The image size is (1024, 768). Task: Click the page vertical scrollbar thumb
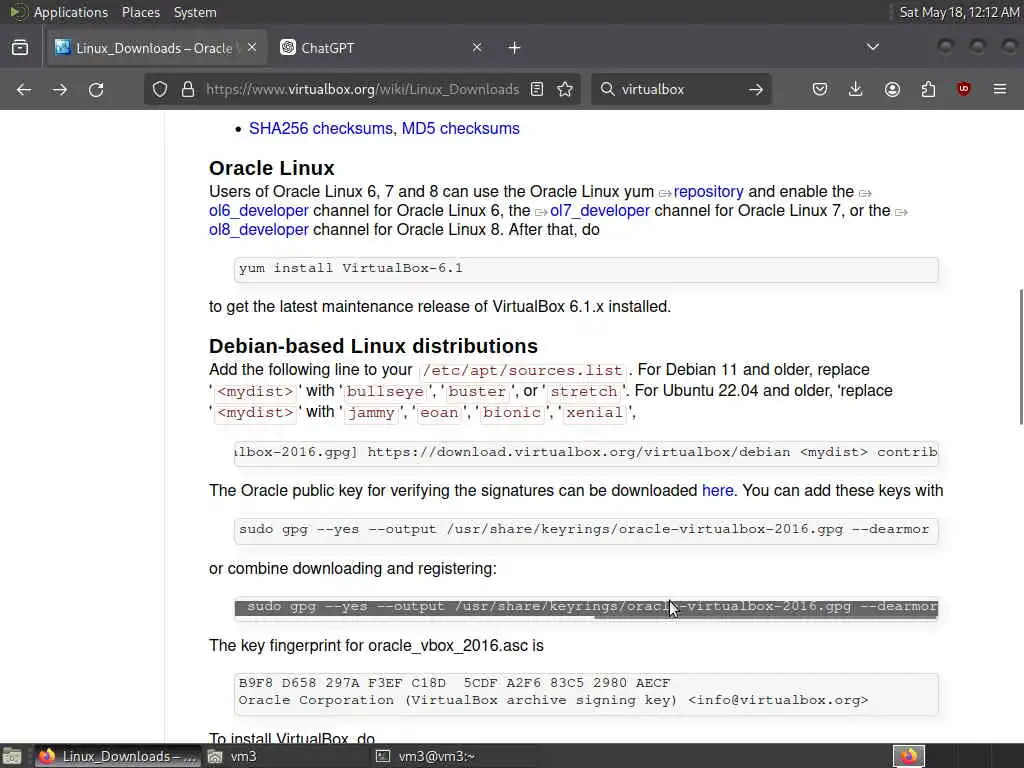pyautogui.click(x=1021, y=357)
